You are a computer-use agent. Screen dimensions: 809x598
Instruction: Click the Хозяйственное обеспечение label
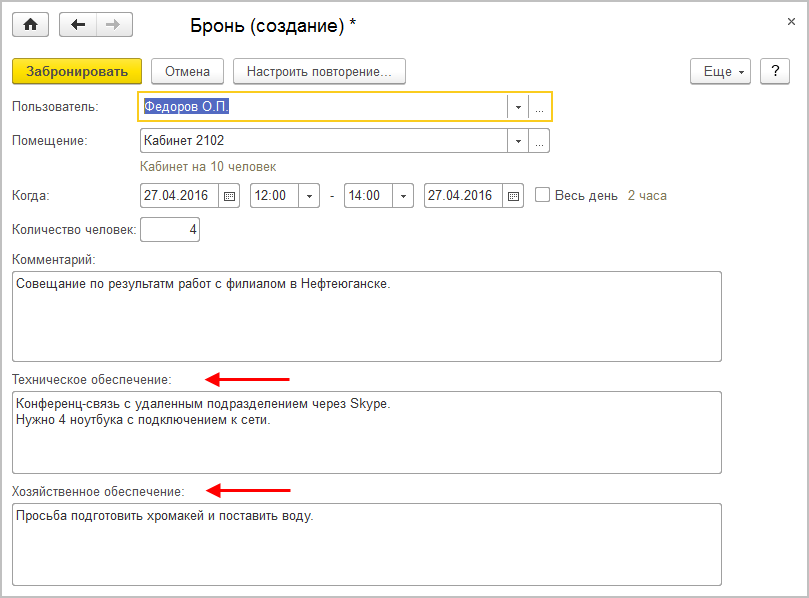98,492
